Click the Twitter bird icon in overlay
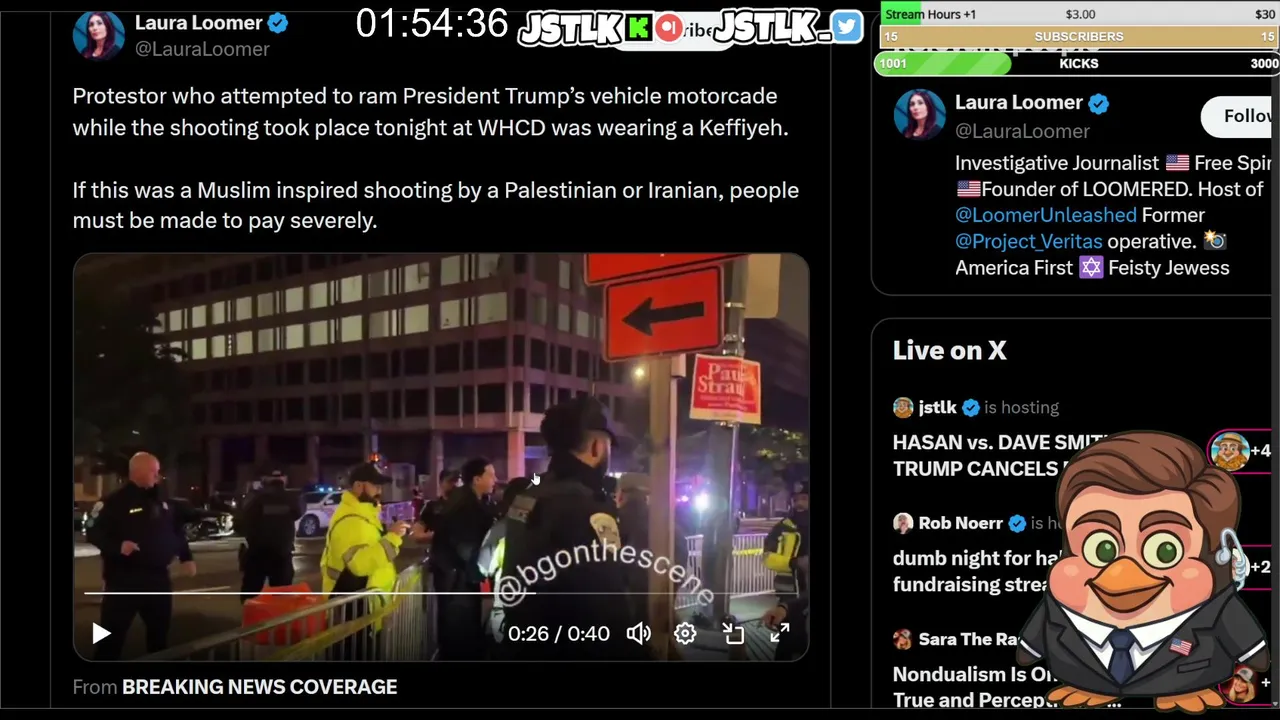 pos(846,27)
